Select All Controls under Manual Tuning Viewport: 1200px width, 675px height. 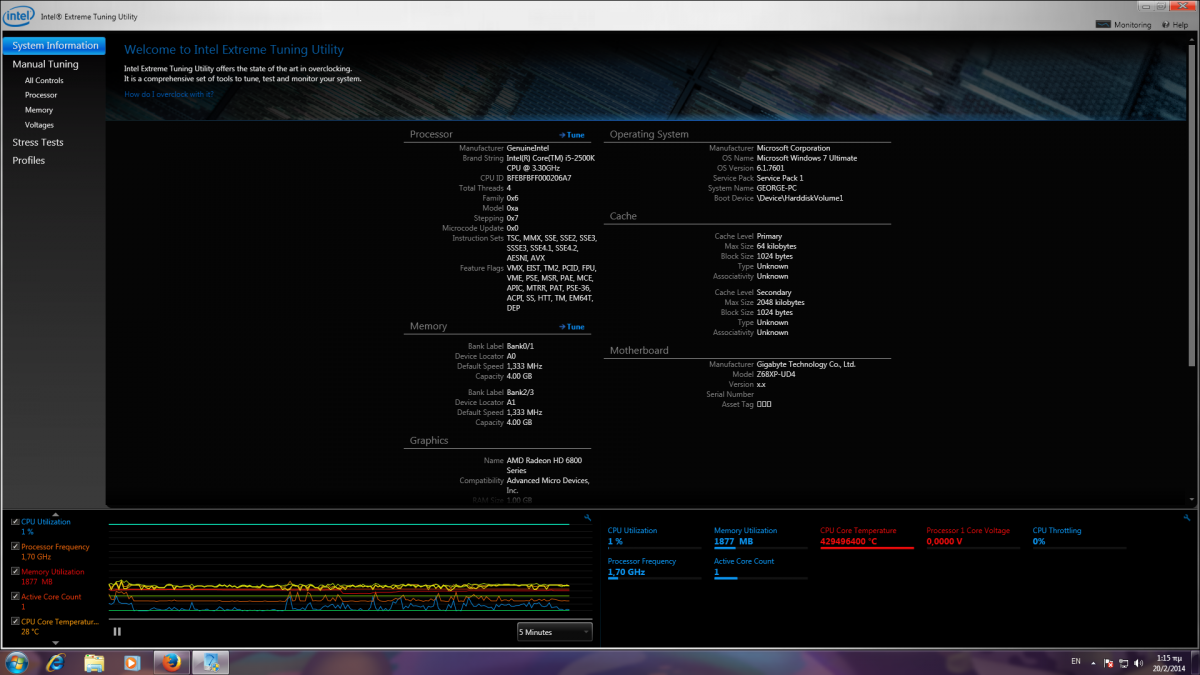coord(44,80)
